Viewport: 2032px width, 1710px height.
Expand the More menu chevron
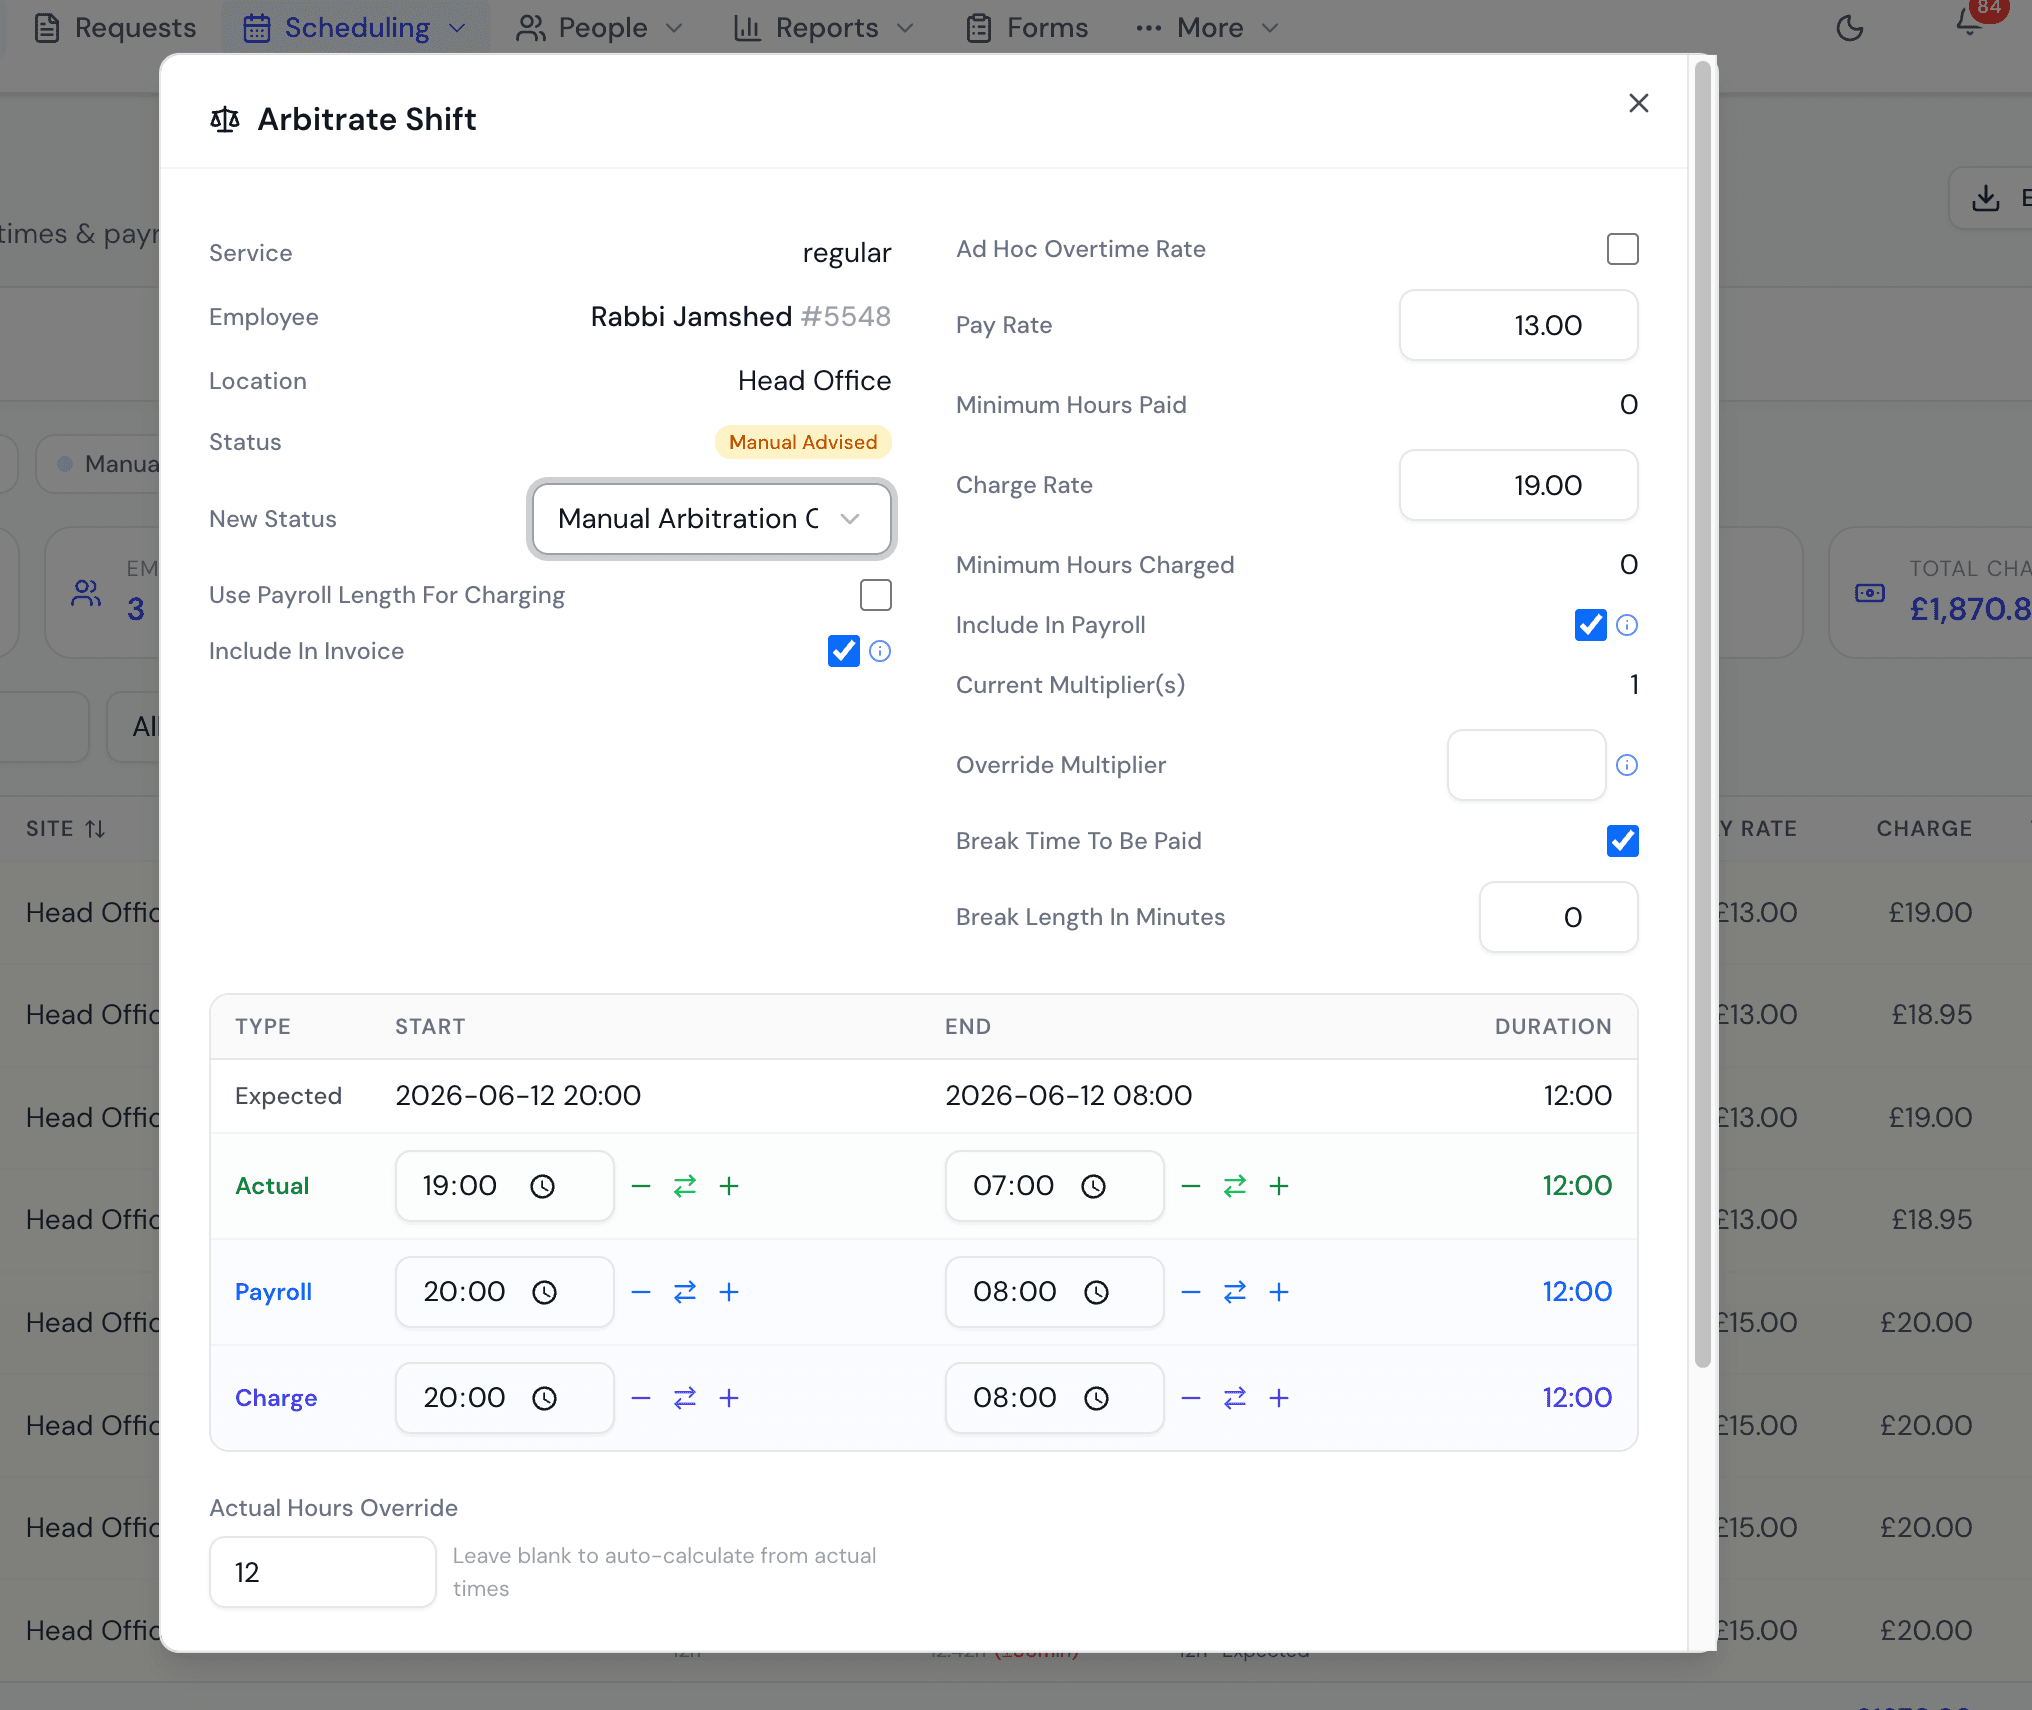pyautogui.click(x=1270, y=28)
